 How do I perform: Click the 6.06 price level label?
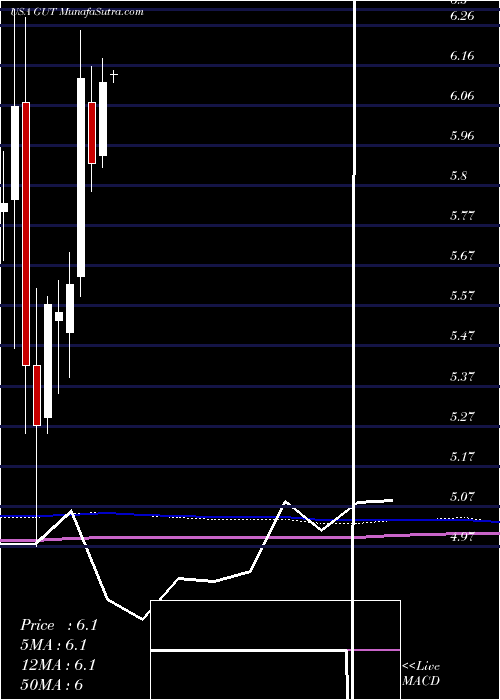[x=463, y=96]
